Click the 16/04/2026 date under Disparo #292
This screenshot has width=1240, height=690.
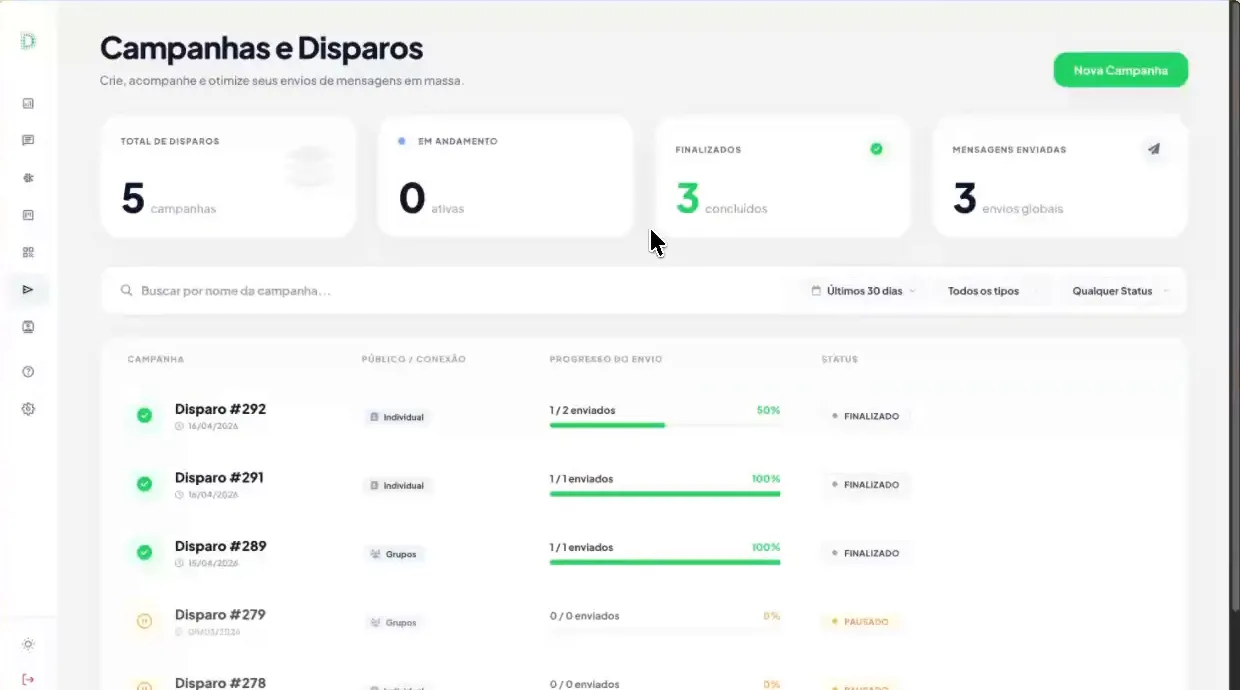point(212,426)
